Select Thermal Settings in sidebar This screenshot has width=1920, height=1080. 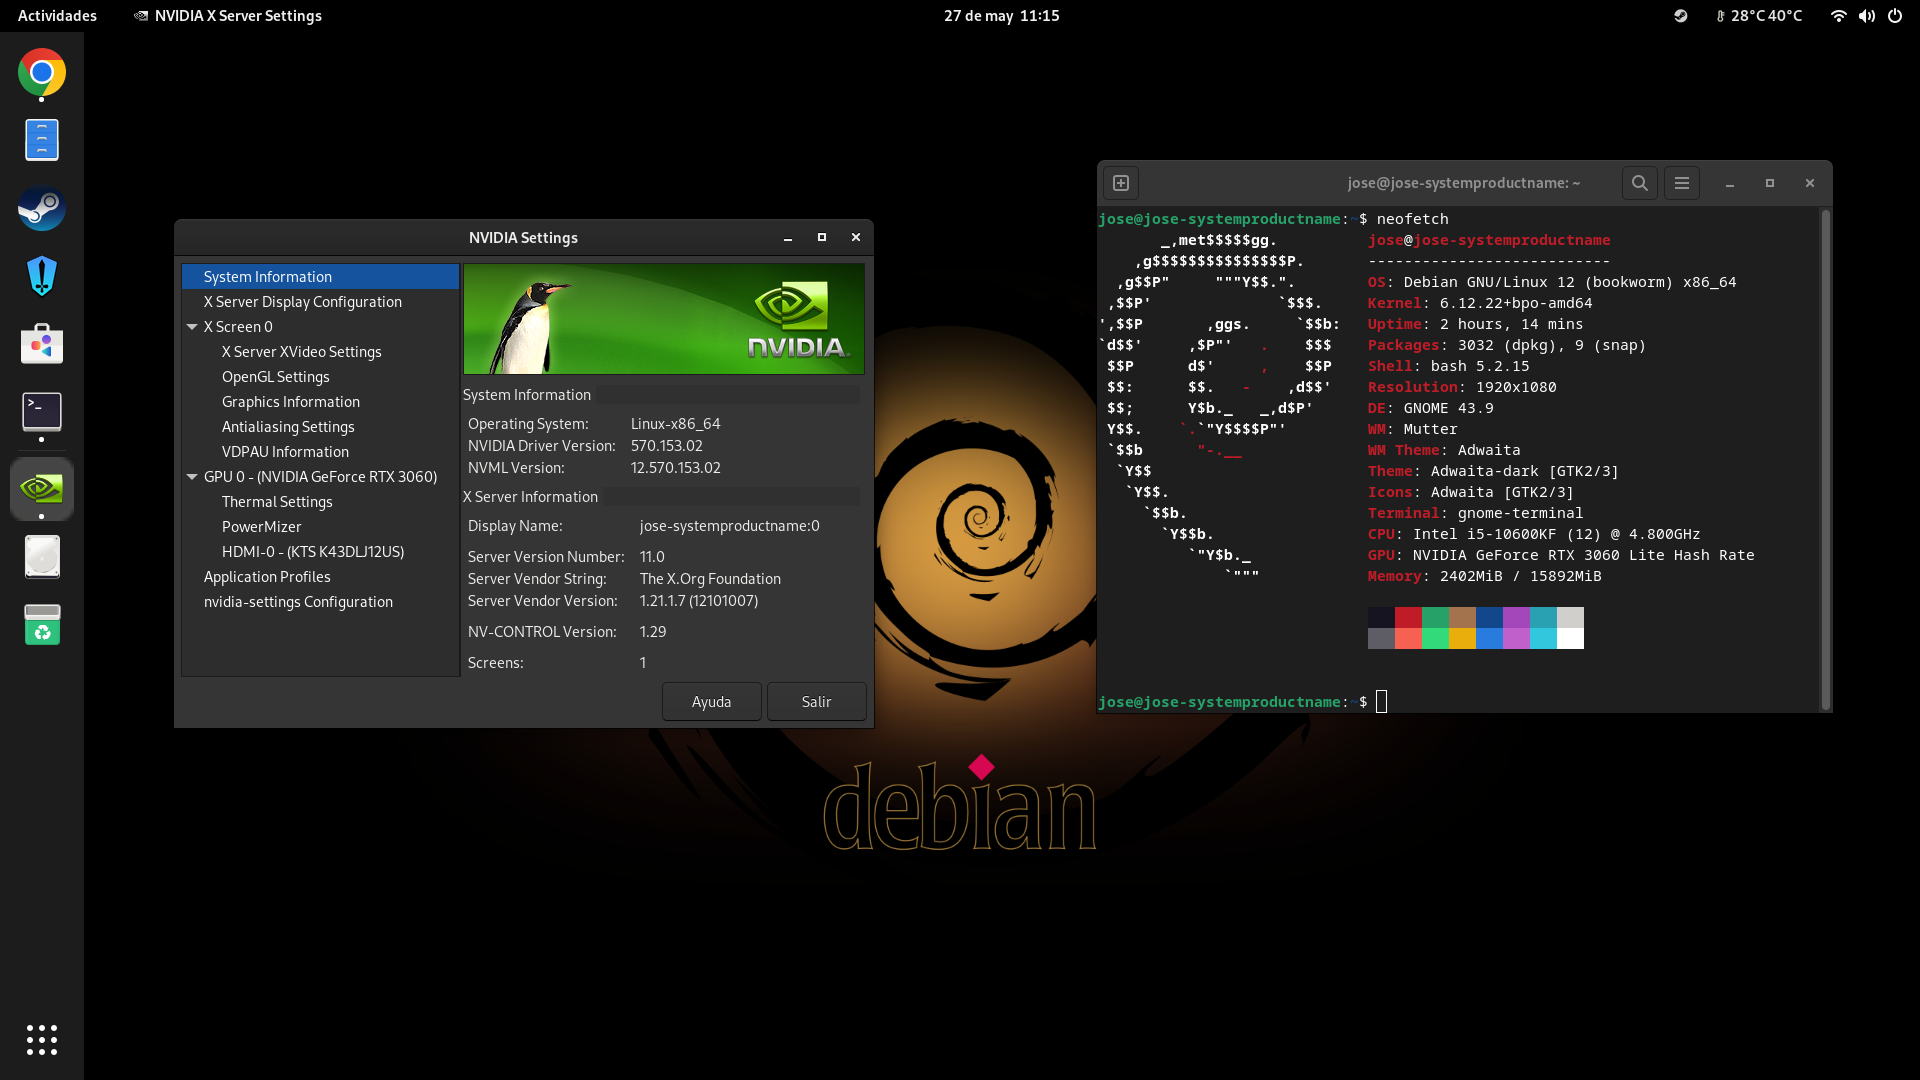(x=277, y=502)
